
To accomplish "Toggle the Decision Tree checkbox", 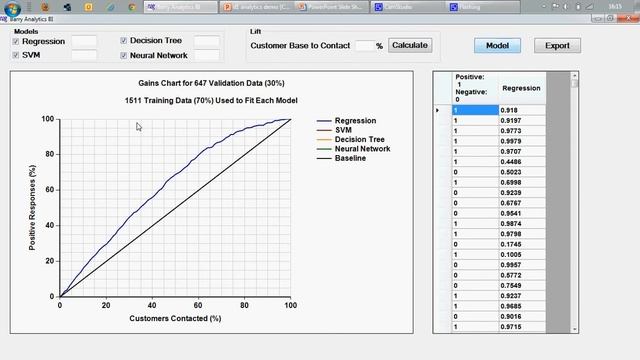I will 124,40.
